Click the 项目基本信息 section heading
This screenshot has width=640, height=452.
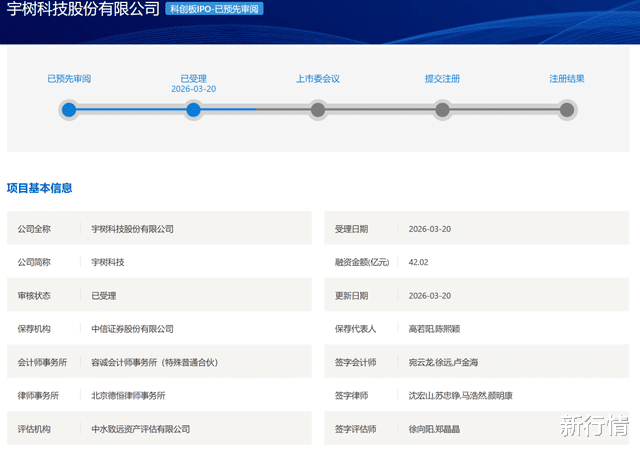coord(40,188)
